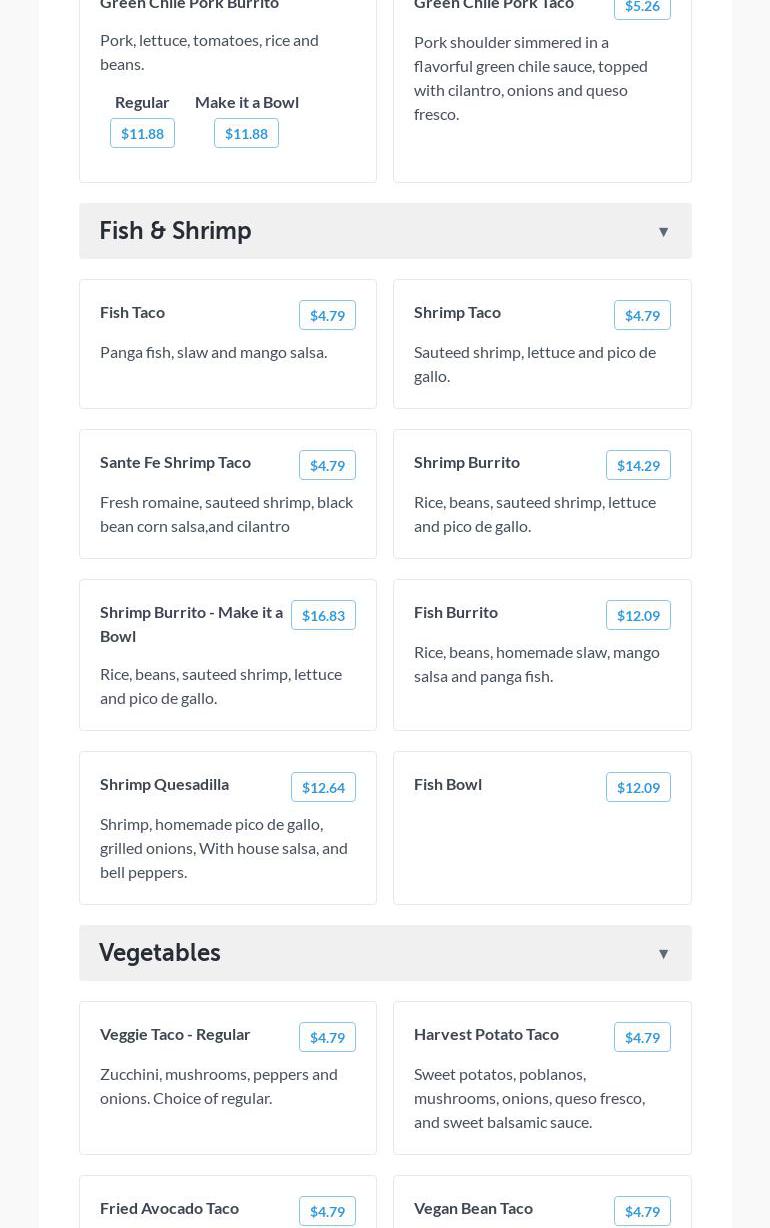Click Vegan Bean Taco price button
Viewport: 770px width, 1228px height.
(x=642, y=1211)
